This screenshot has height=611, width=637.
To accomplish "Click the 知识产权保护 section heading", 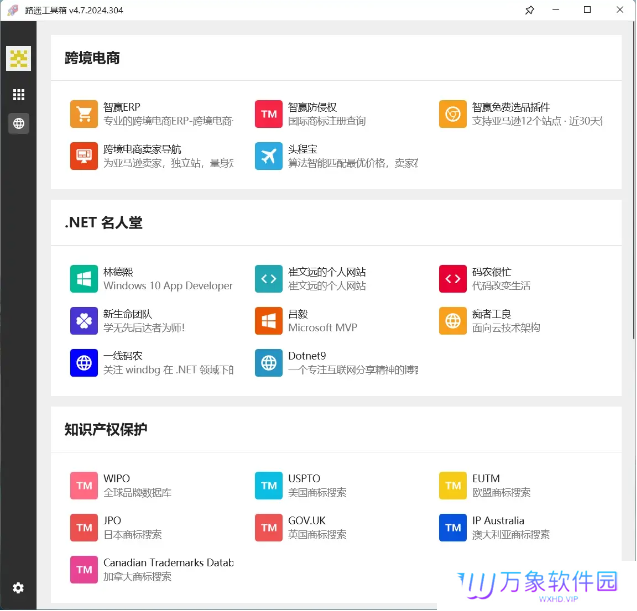I will point(106,429).
